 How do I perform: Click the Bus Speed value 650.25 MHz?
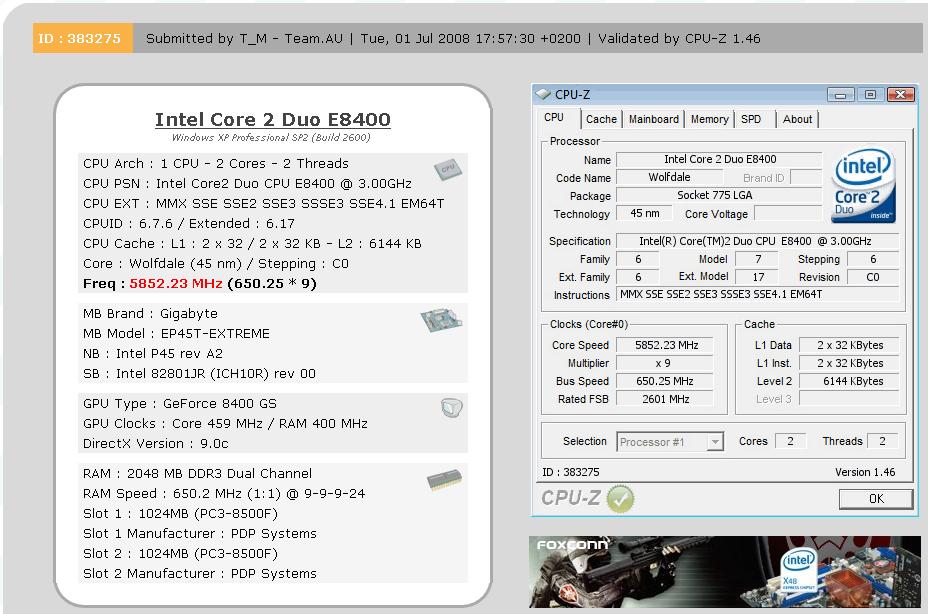pyautogui.click(x=665, y=381)
